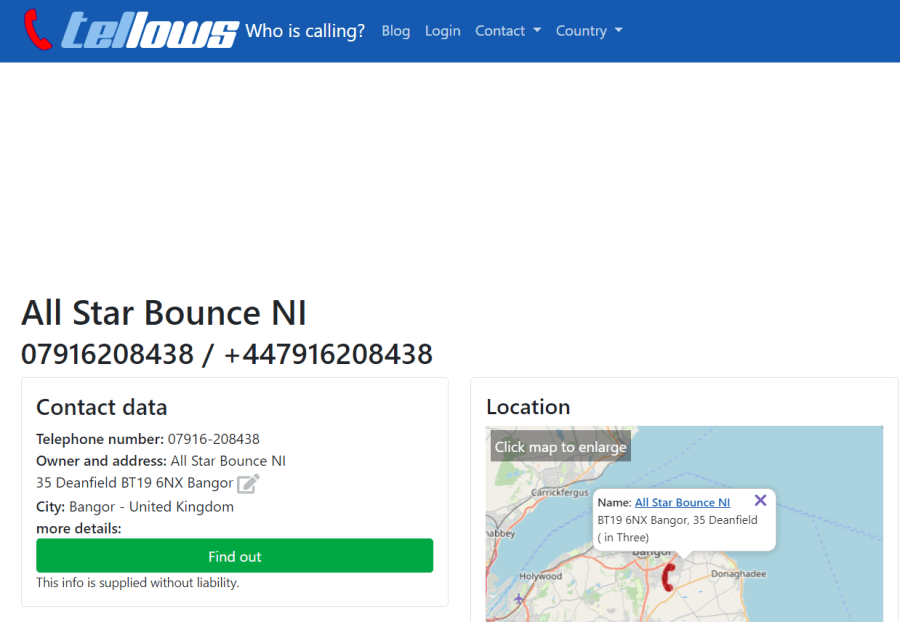Expand the Contact dropdown menu
The width and height of the screenshot is (900, 622).
[x=508, y=31]
